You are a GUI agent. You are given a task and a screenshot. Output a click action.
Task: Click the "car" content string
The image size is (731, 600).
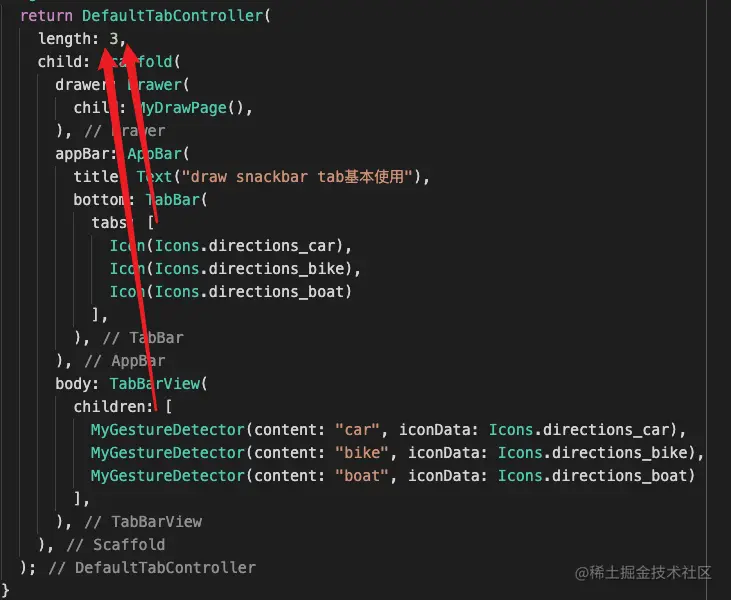coord(358,430)
